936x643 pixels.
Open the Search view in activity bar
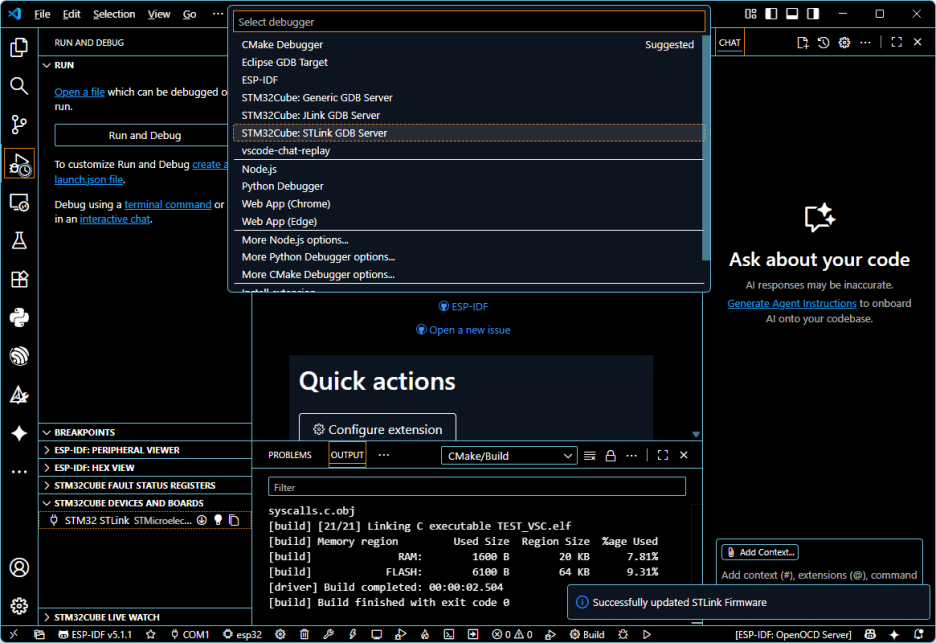click(x=19, y=86)
